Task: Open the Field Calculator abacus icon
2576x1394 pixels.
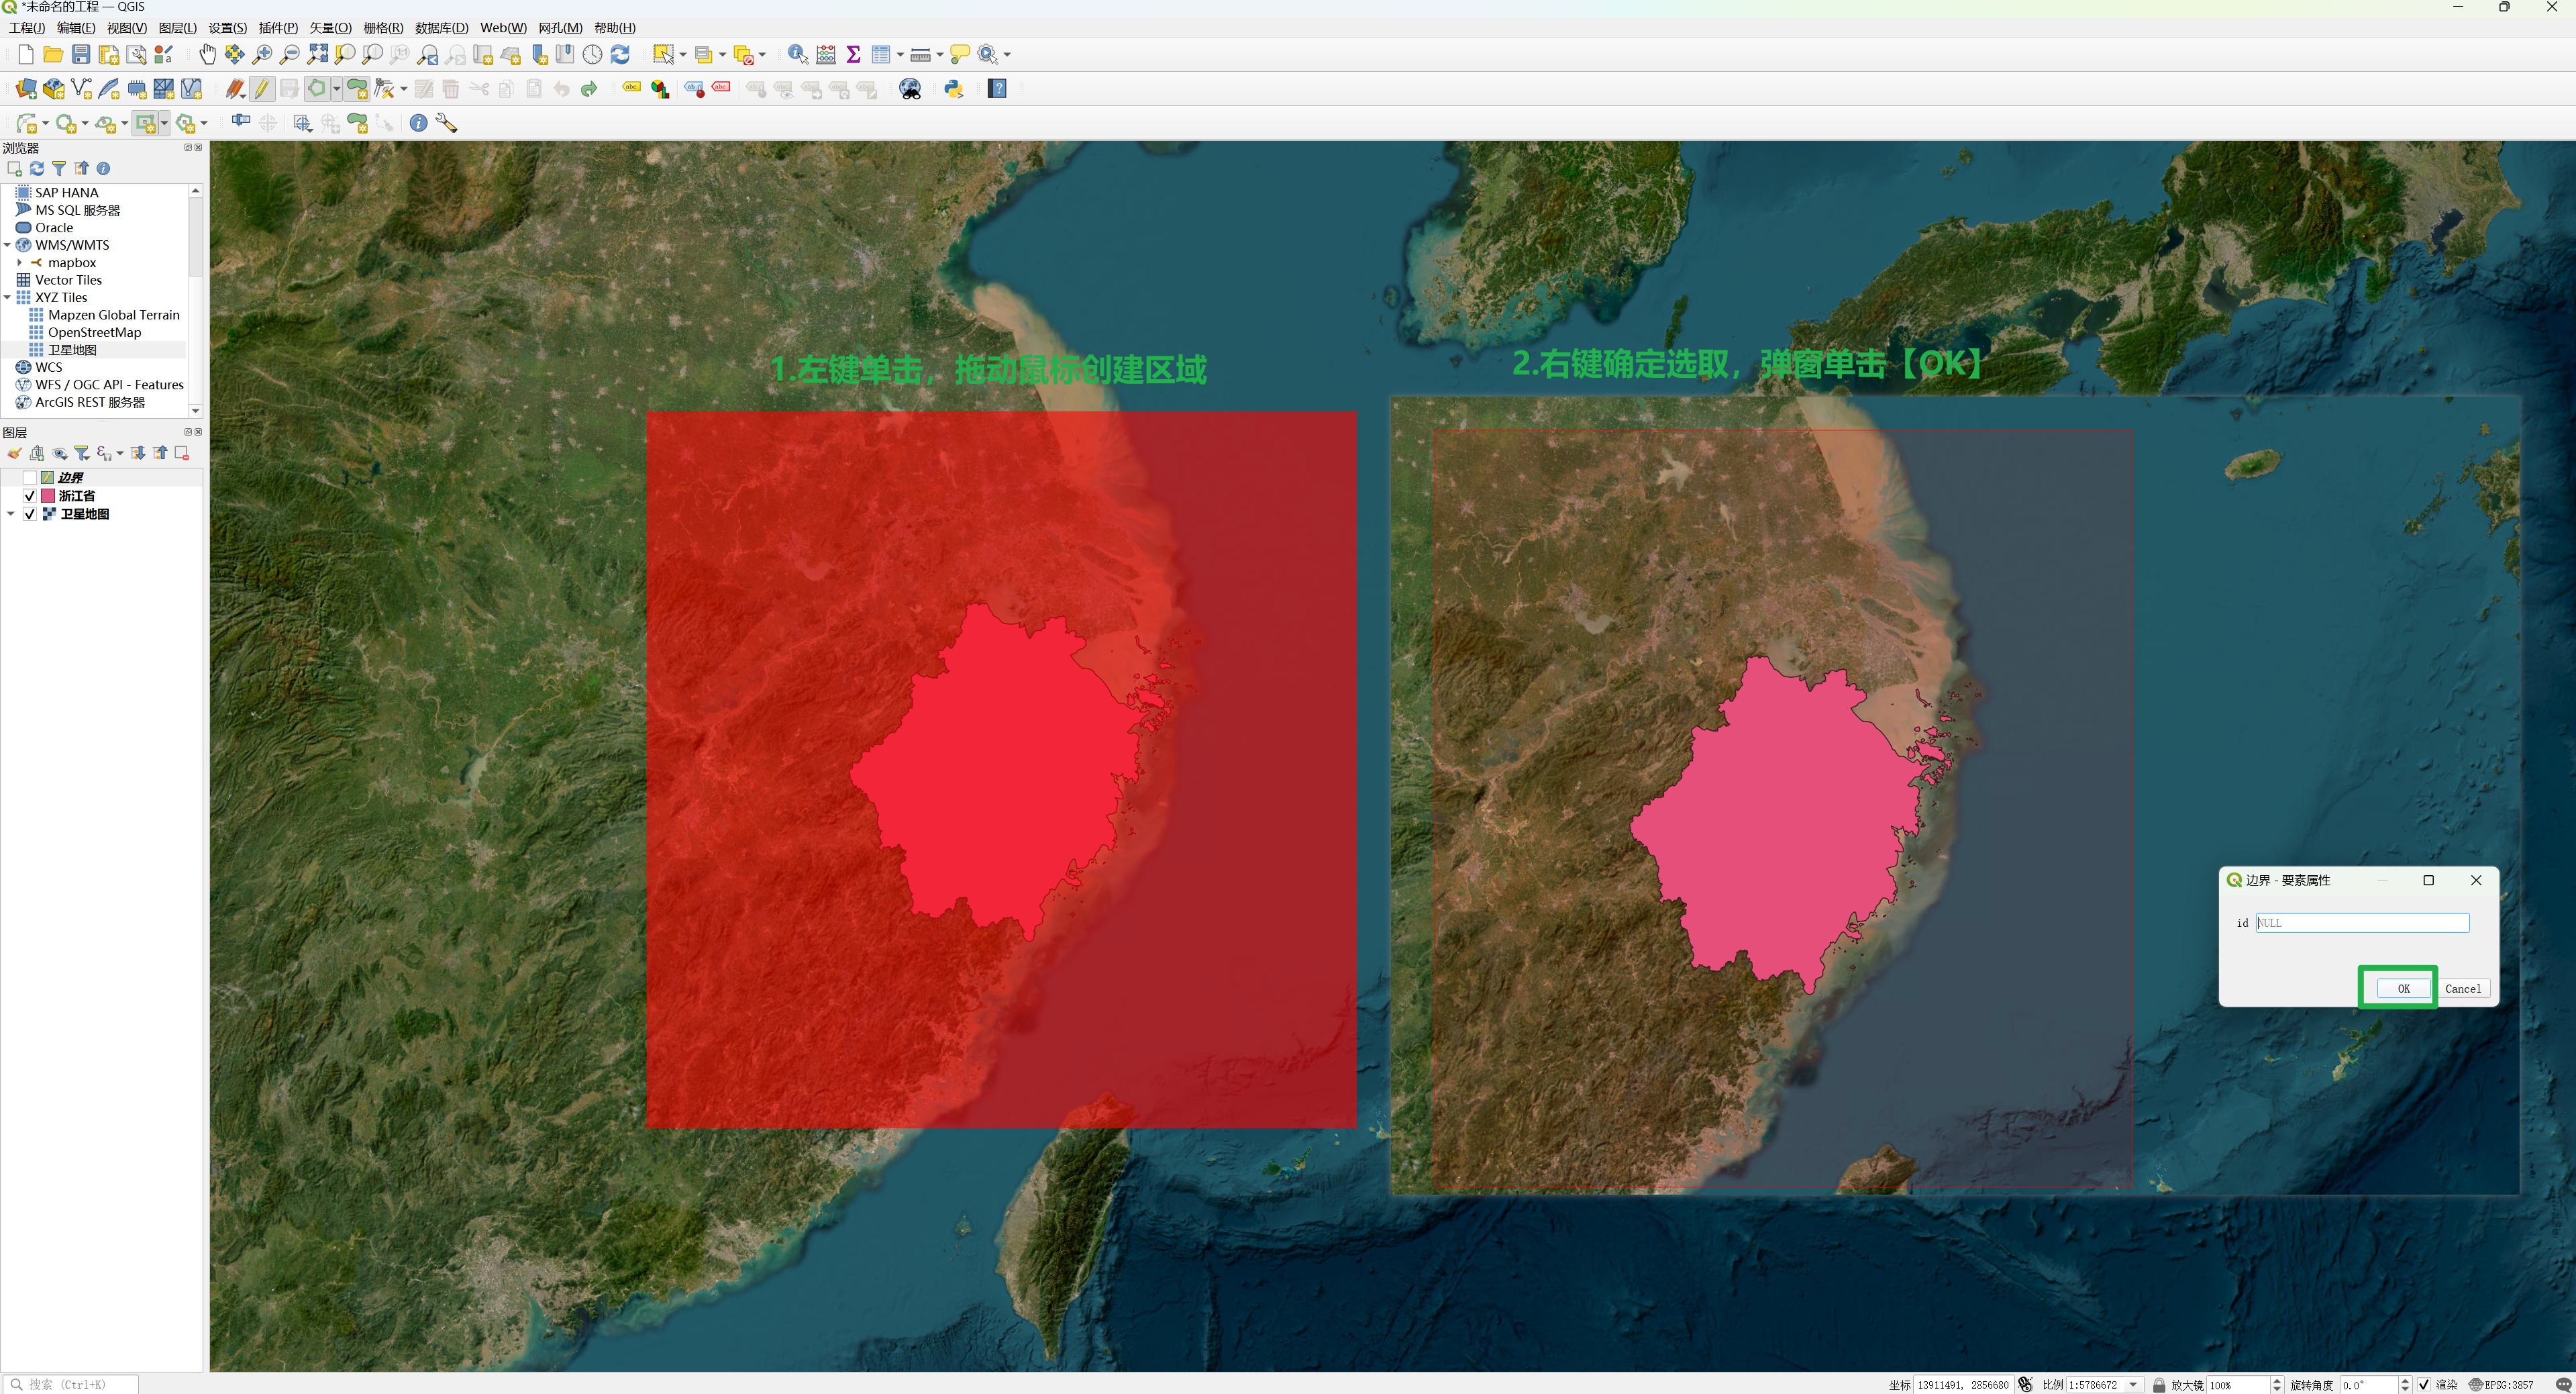Action: point(826,54)
